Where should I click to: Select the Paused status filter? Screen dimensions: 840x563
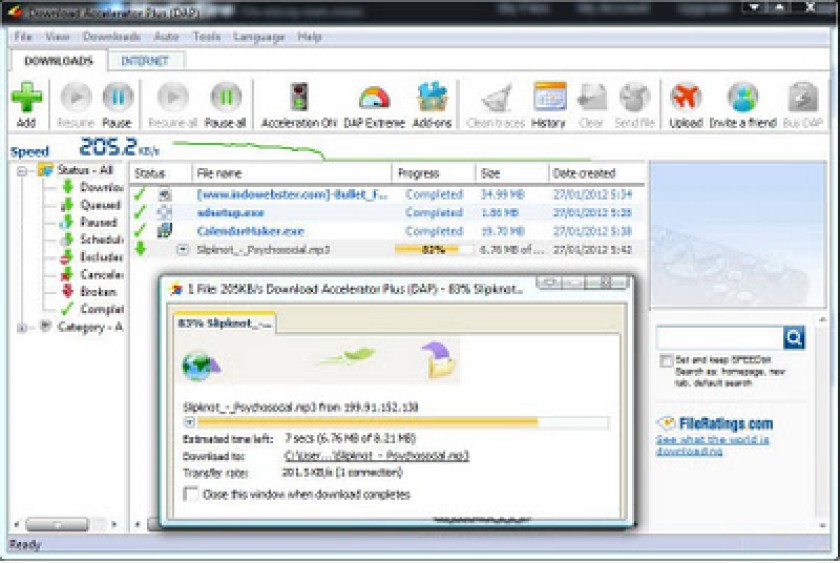89,222
